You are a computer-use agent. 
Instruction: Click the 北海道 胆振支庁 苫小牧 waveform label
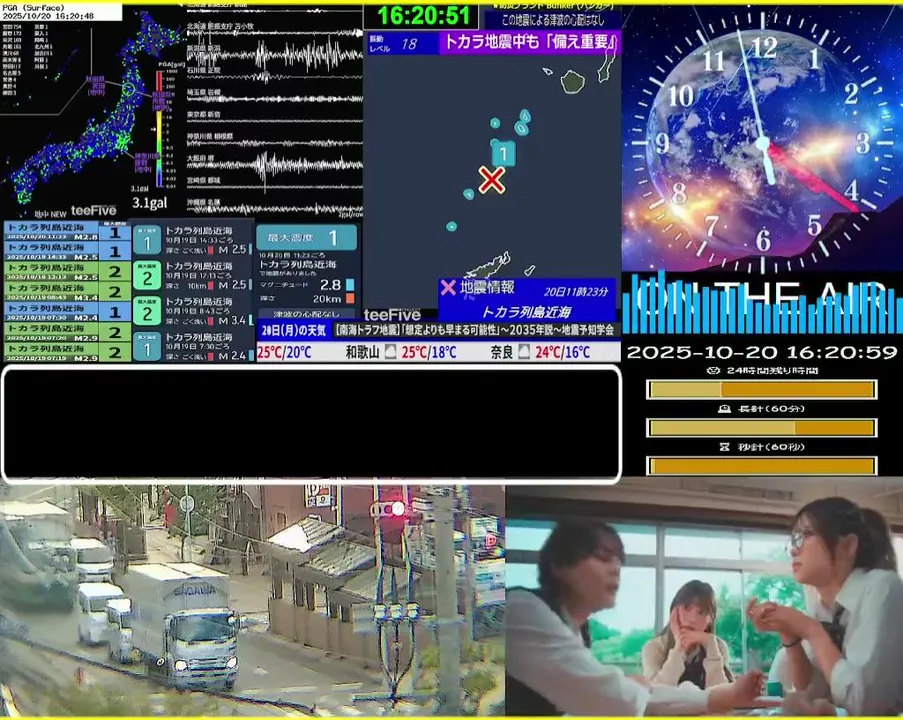(x=221, y=26)
